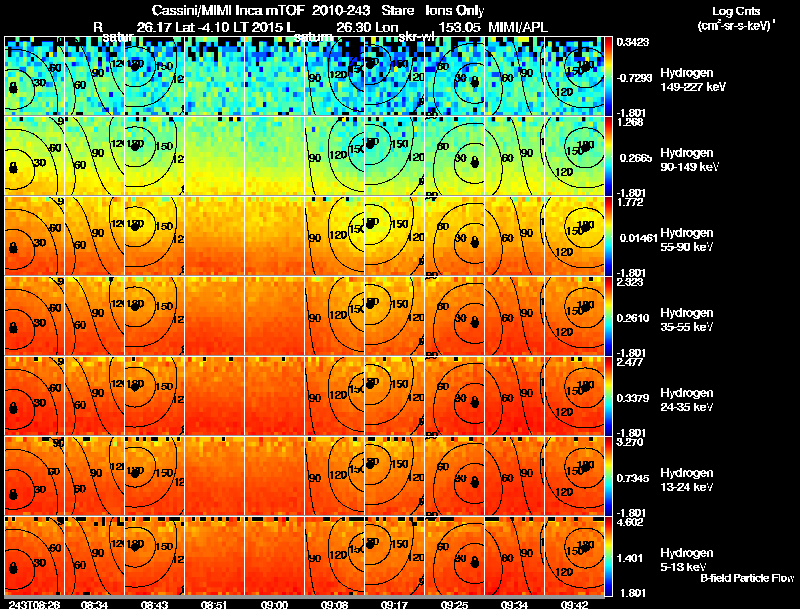Click the '2.323' color scale maximum

pos(630,282)
